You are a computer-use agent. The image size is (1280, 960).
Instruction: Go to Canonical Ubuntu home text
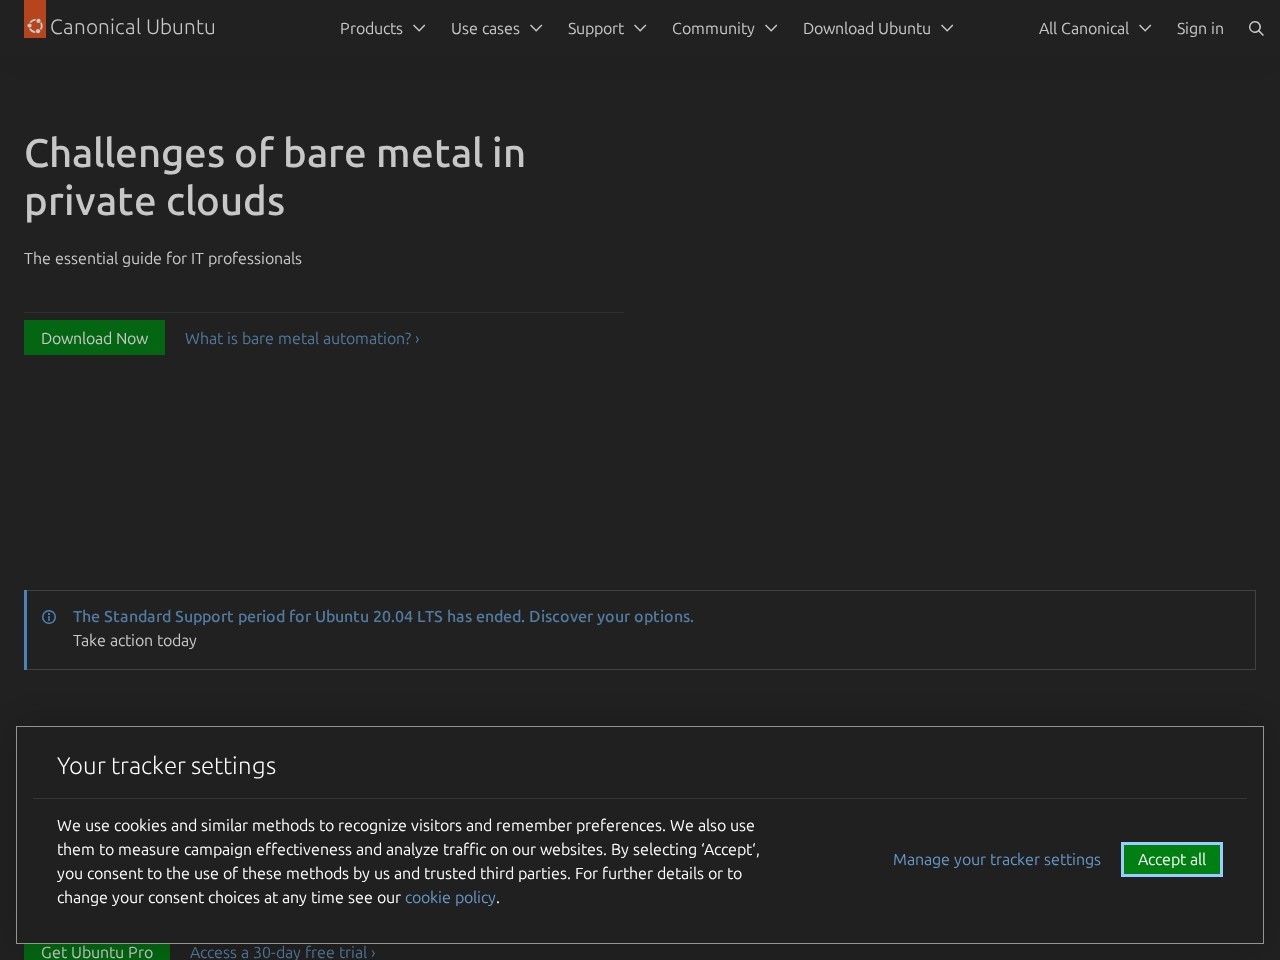pyautogui.click(x=132, y=27)
